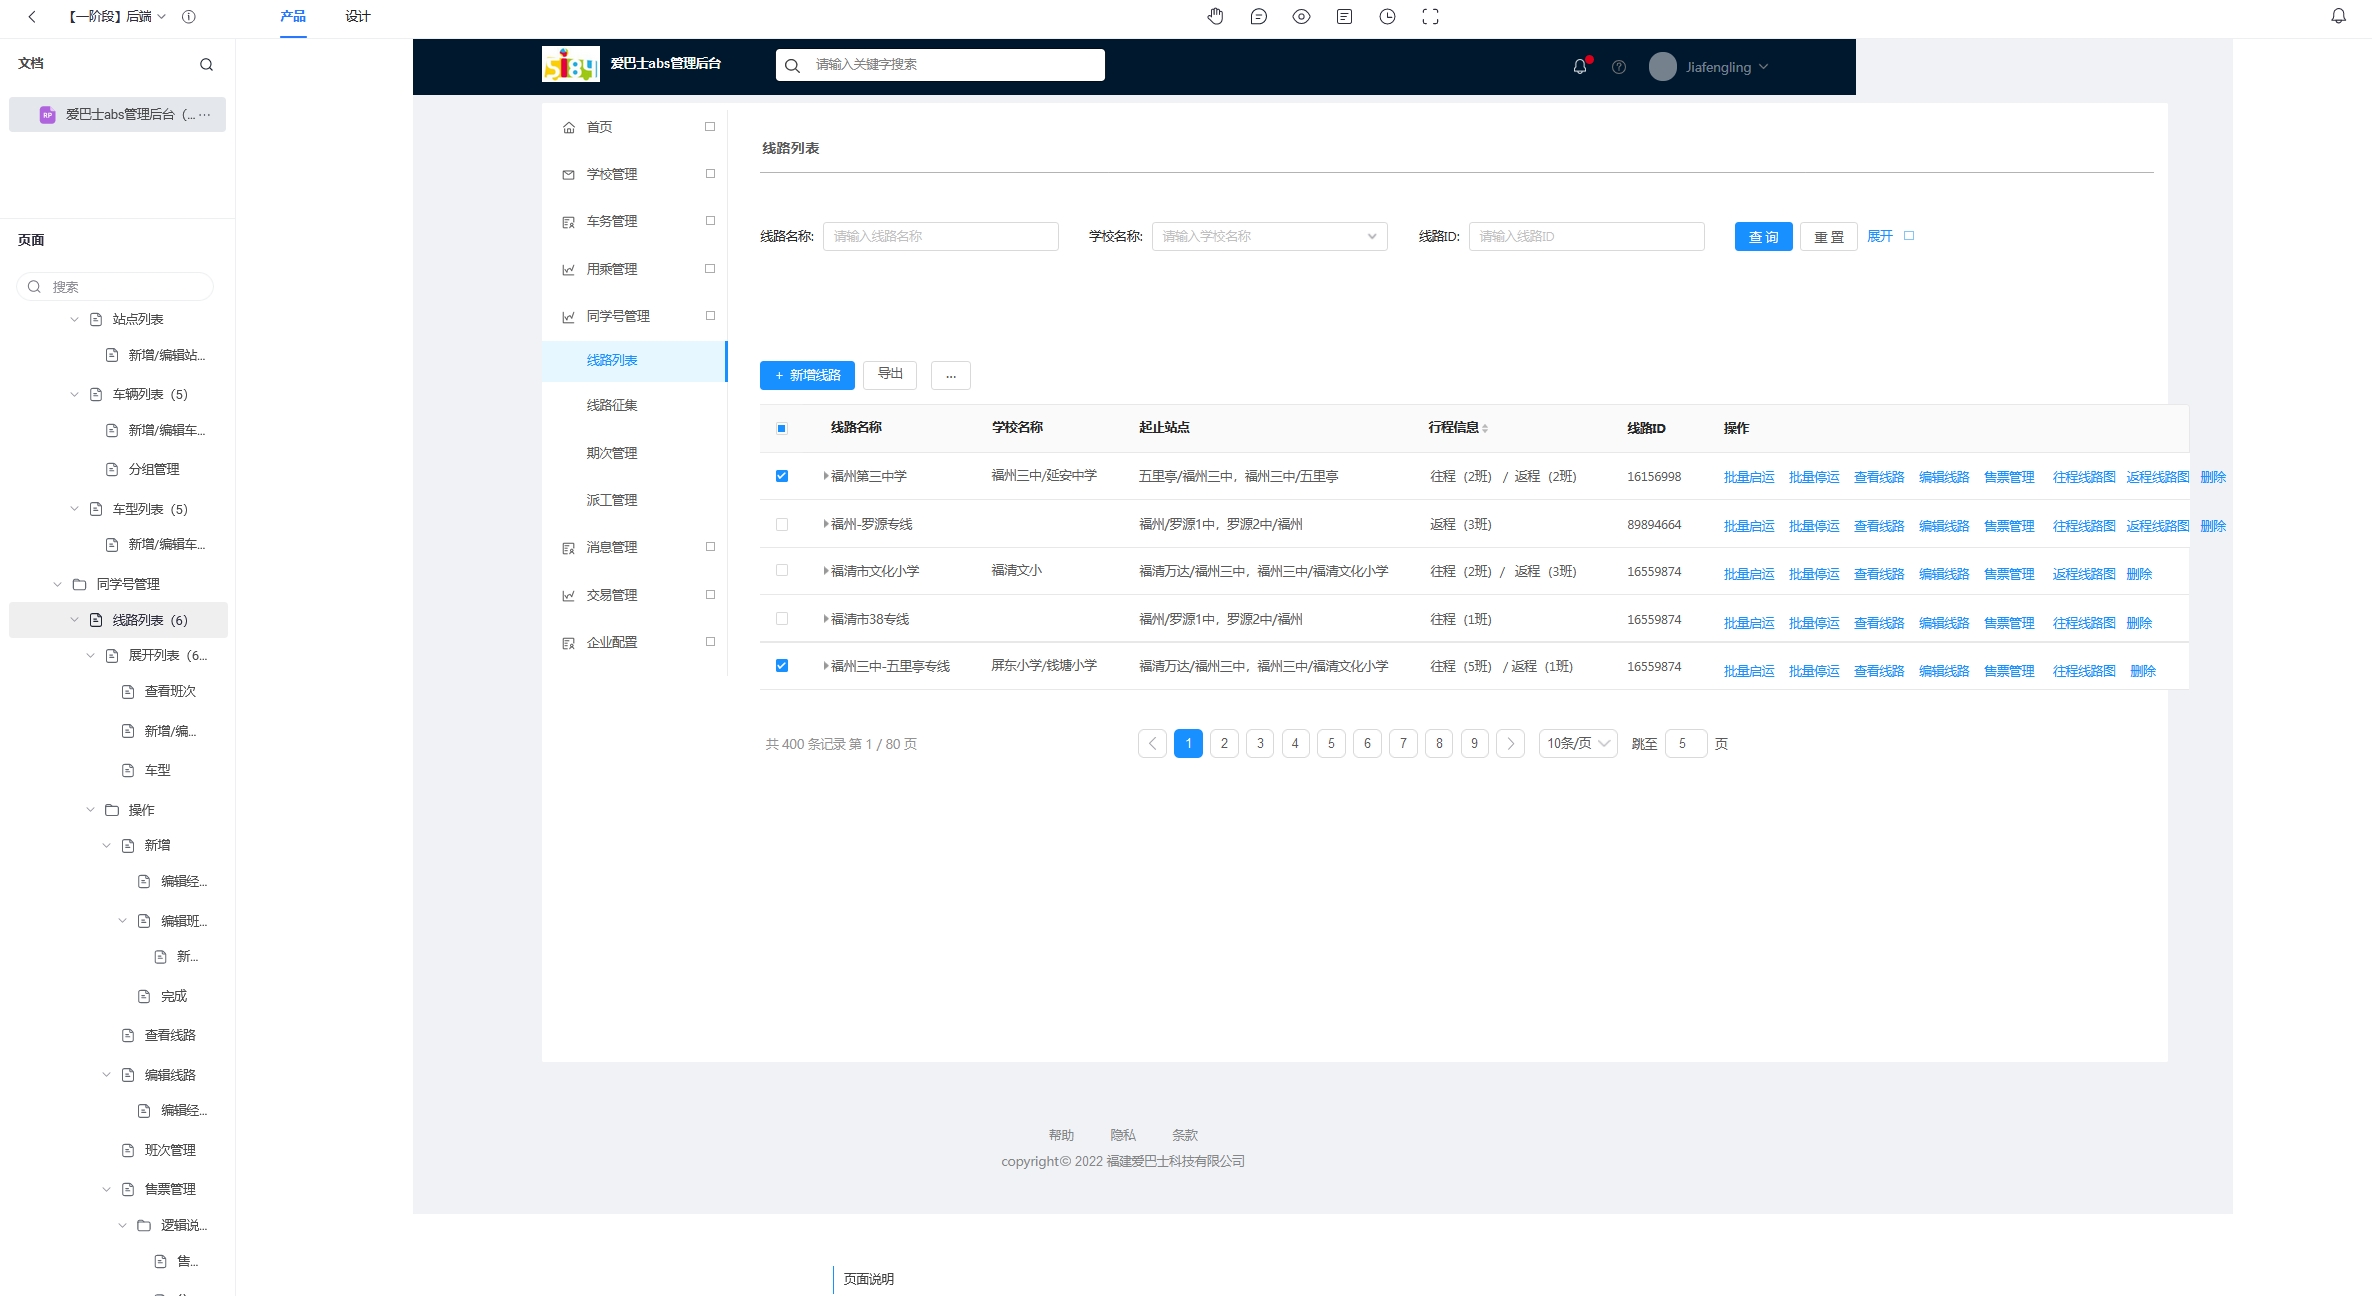Image resolution: width=2372 pixels, height=1296 pixels.
Task: Go to page 5 in pagination
Action: point(1331,743)
